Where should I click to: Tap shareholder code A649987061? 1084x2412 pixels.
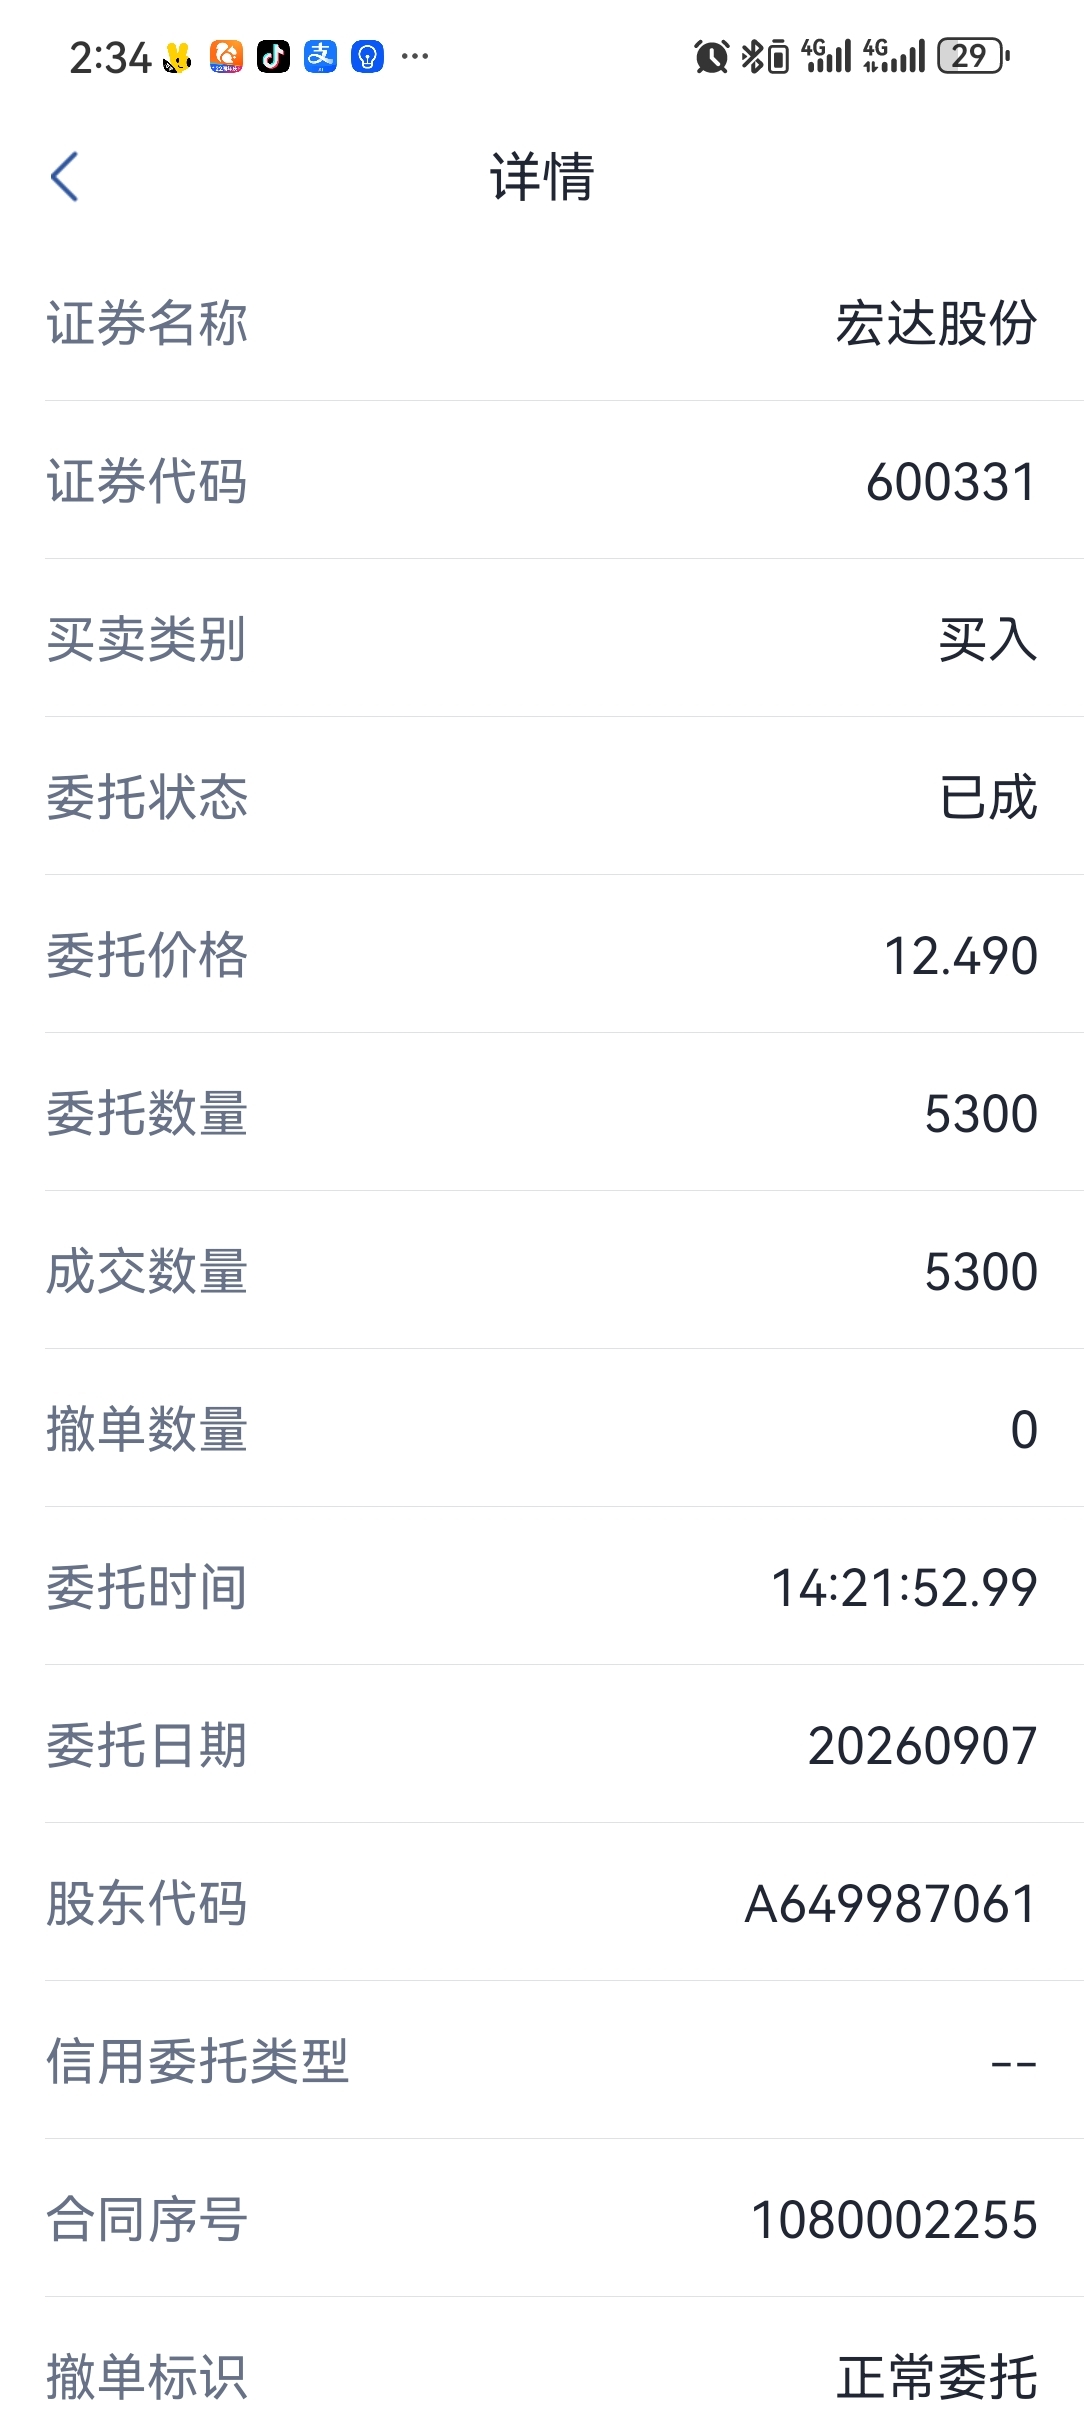(891, 1903)
